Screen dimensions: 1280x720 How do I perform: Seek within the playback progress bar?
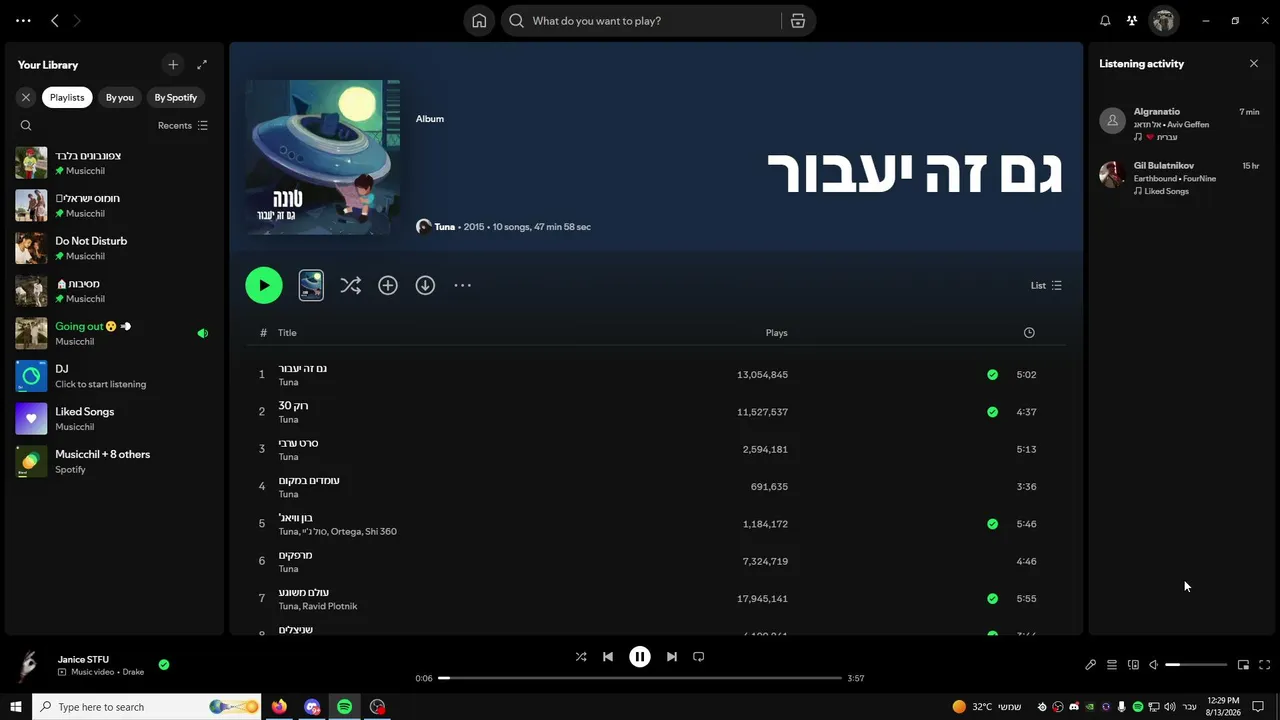[640, 678]
